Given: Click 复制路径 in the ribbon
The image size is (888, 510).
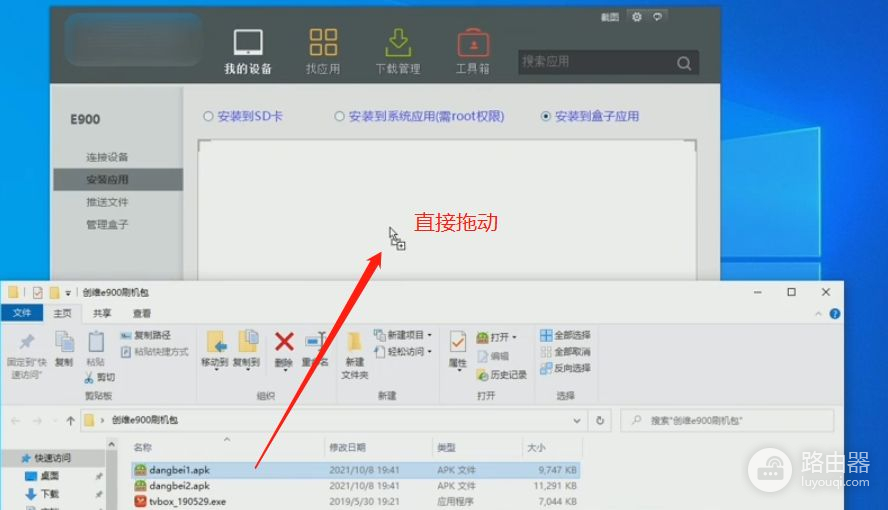Looking at the screenshot, I should [x=146, y=335].
